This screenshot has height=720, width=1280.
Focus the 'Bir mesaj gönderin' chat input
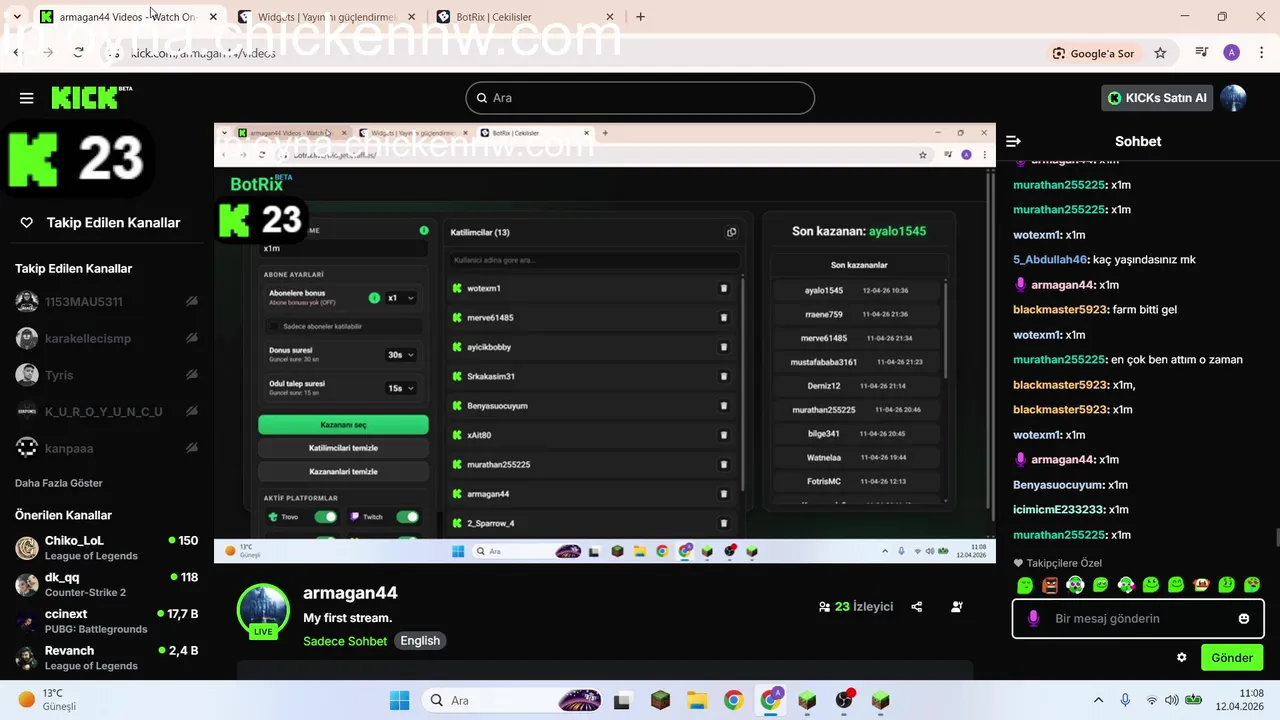(x=1138, y=619)
